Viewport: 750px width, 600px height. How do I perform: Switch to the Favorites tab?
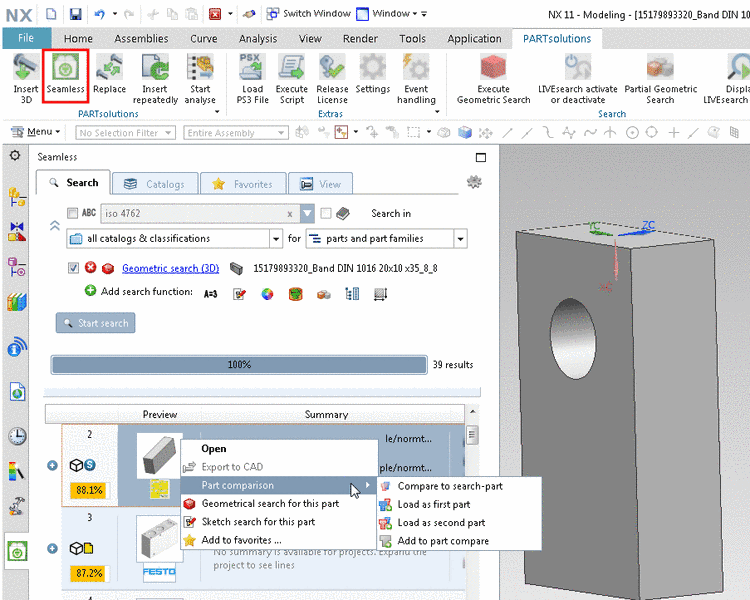(243, 184)
